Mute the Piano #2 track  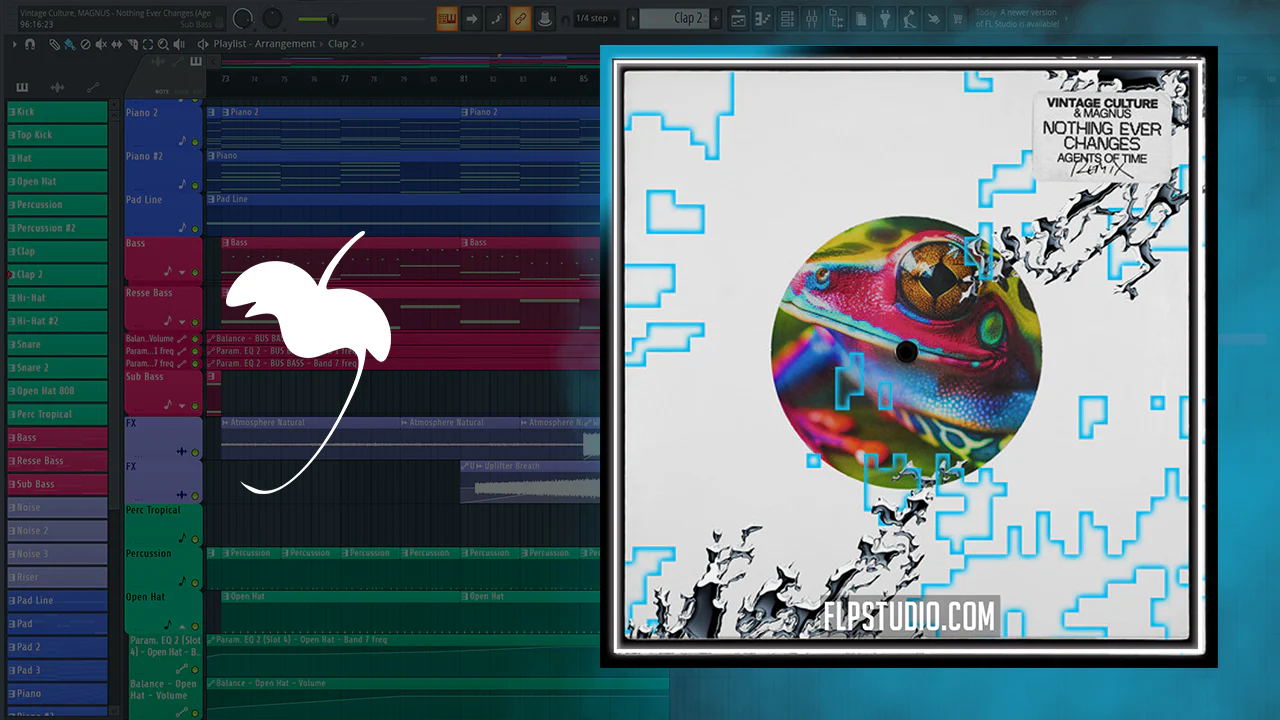(x=195, y=185)
